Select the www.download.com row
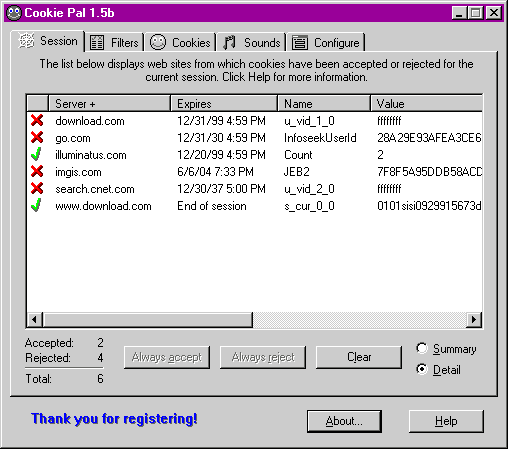 coord(255,206)
